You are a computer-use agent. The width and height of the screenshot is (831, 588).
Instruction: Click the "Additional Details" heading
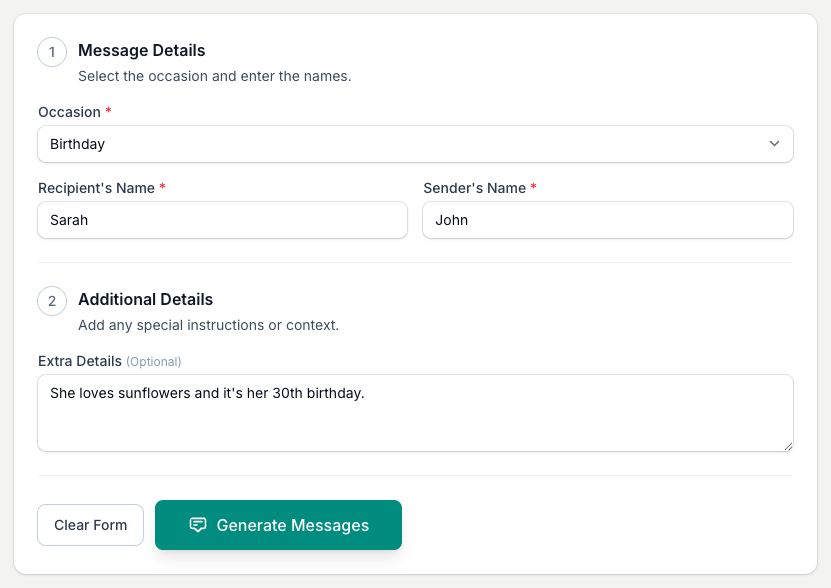[x=146, y=300]
